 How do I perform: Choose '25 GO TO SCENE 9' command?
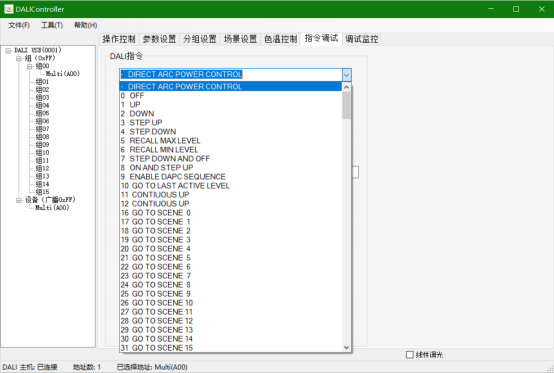[231, 294]
